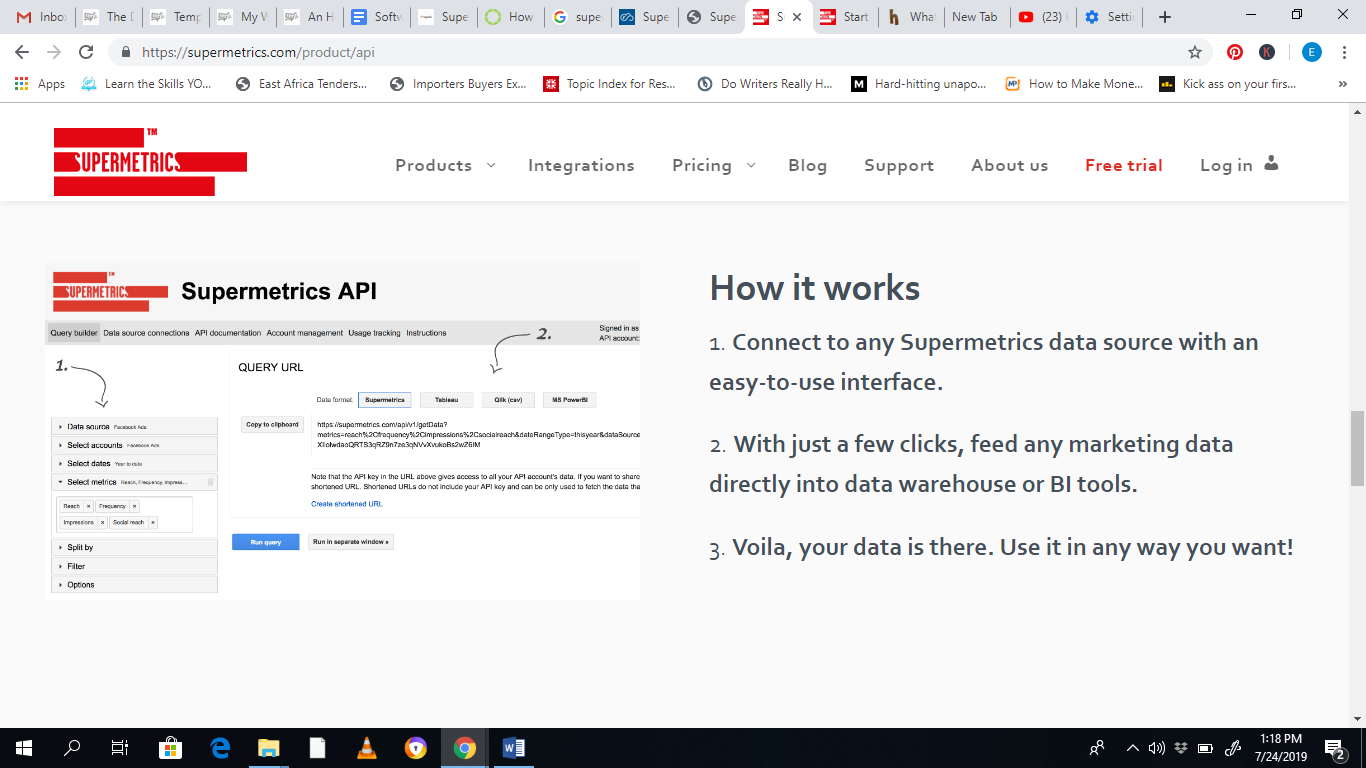Open the Pinterest extension

pos(1235,52)
